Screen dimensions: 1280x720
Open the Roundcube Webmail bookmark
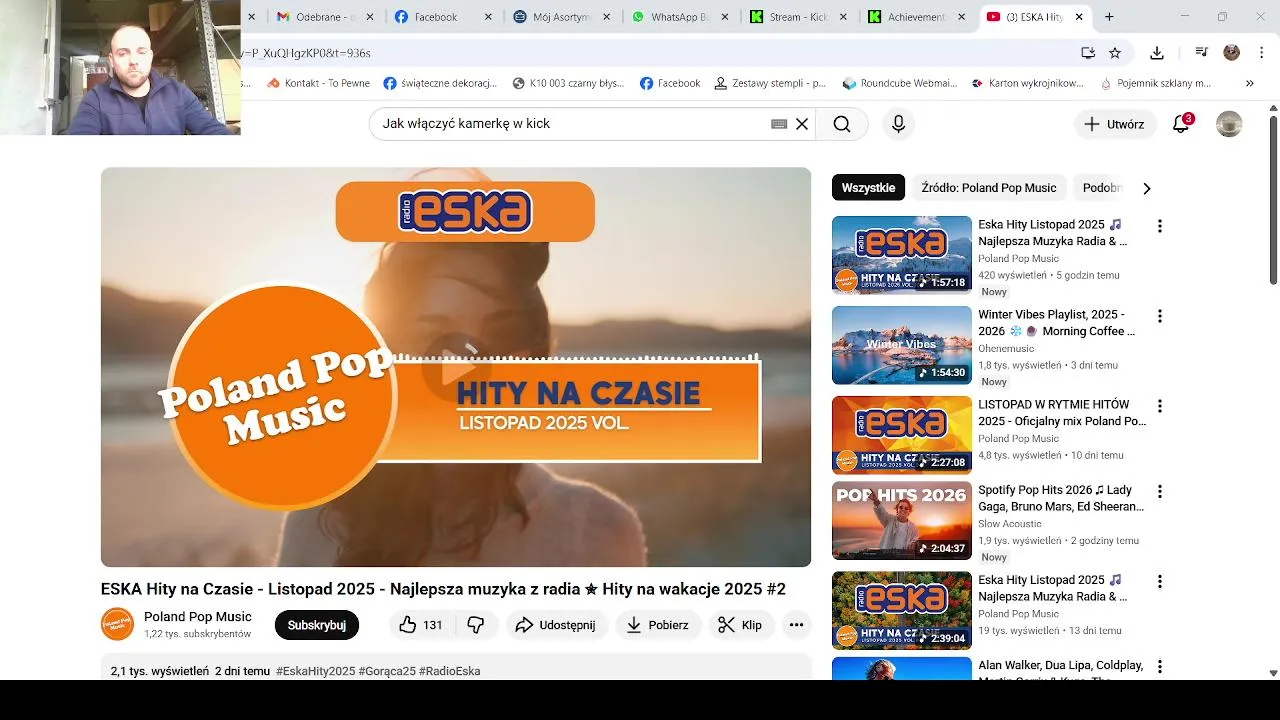coord(900,83)
